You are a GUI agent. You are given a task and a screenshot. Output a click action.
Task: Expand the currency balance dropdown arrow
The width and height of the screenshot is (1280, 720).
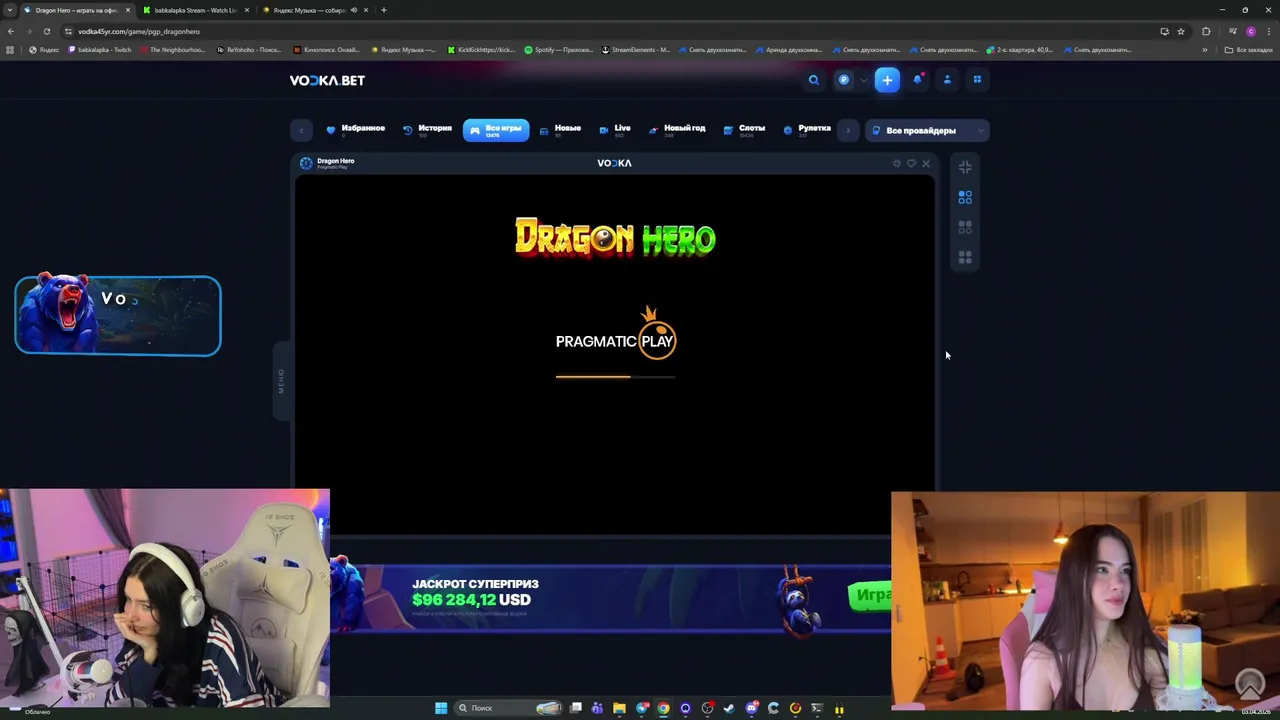(x=864, y=80)
